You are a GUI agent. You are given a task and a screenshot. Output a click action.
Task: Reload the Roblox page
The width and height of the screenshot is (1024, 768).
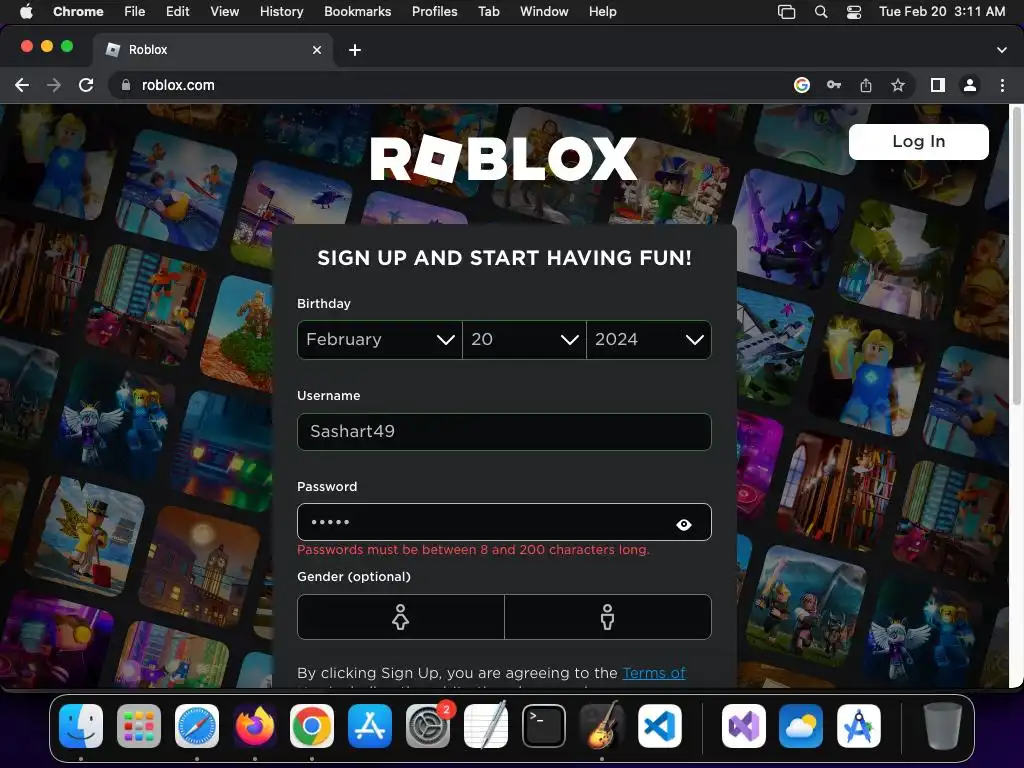(x=86, y=85)
